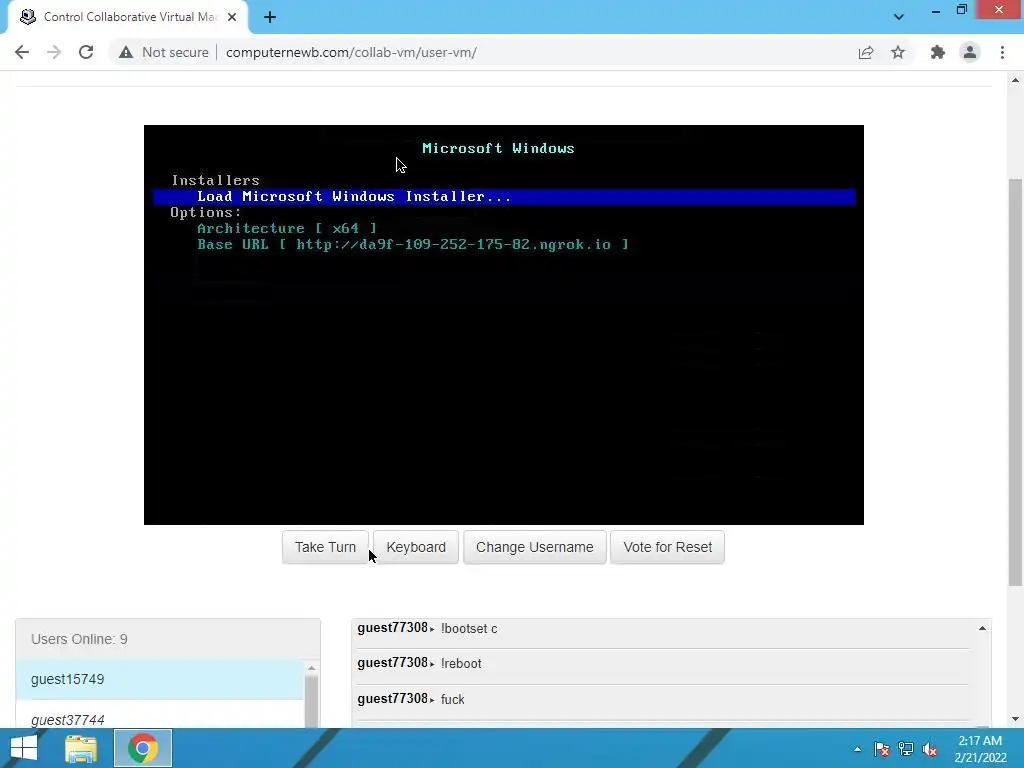Click Change Username button
This screenshot has height=768, width=1024.
tap(535, 547)
